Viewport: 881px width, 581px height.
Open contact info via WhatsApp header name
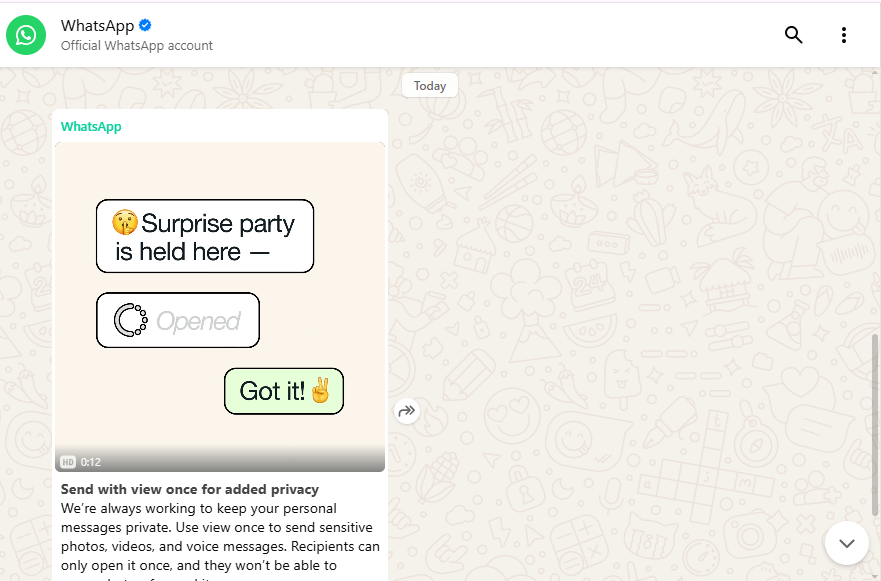coord(97,26)
